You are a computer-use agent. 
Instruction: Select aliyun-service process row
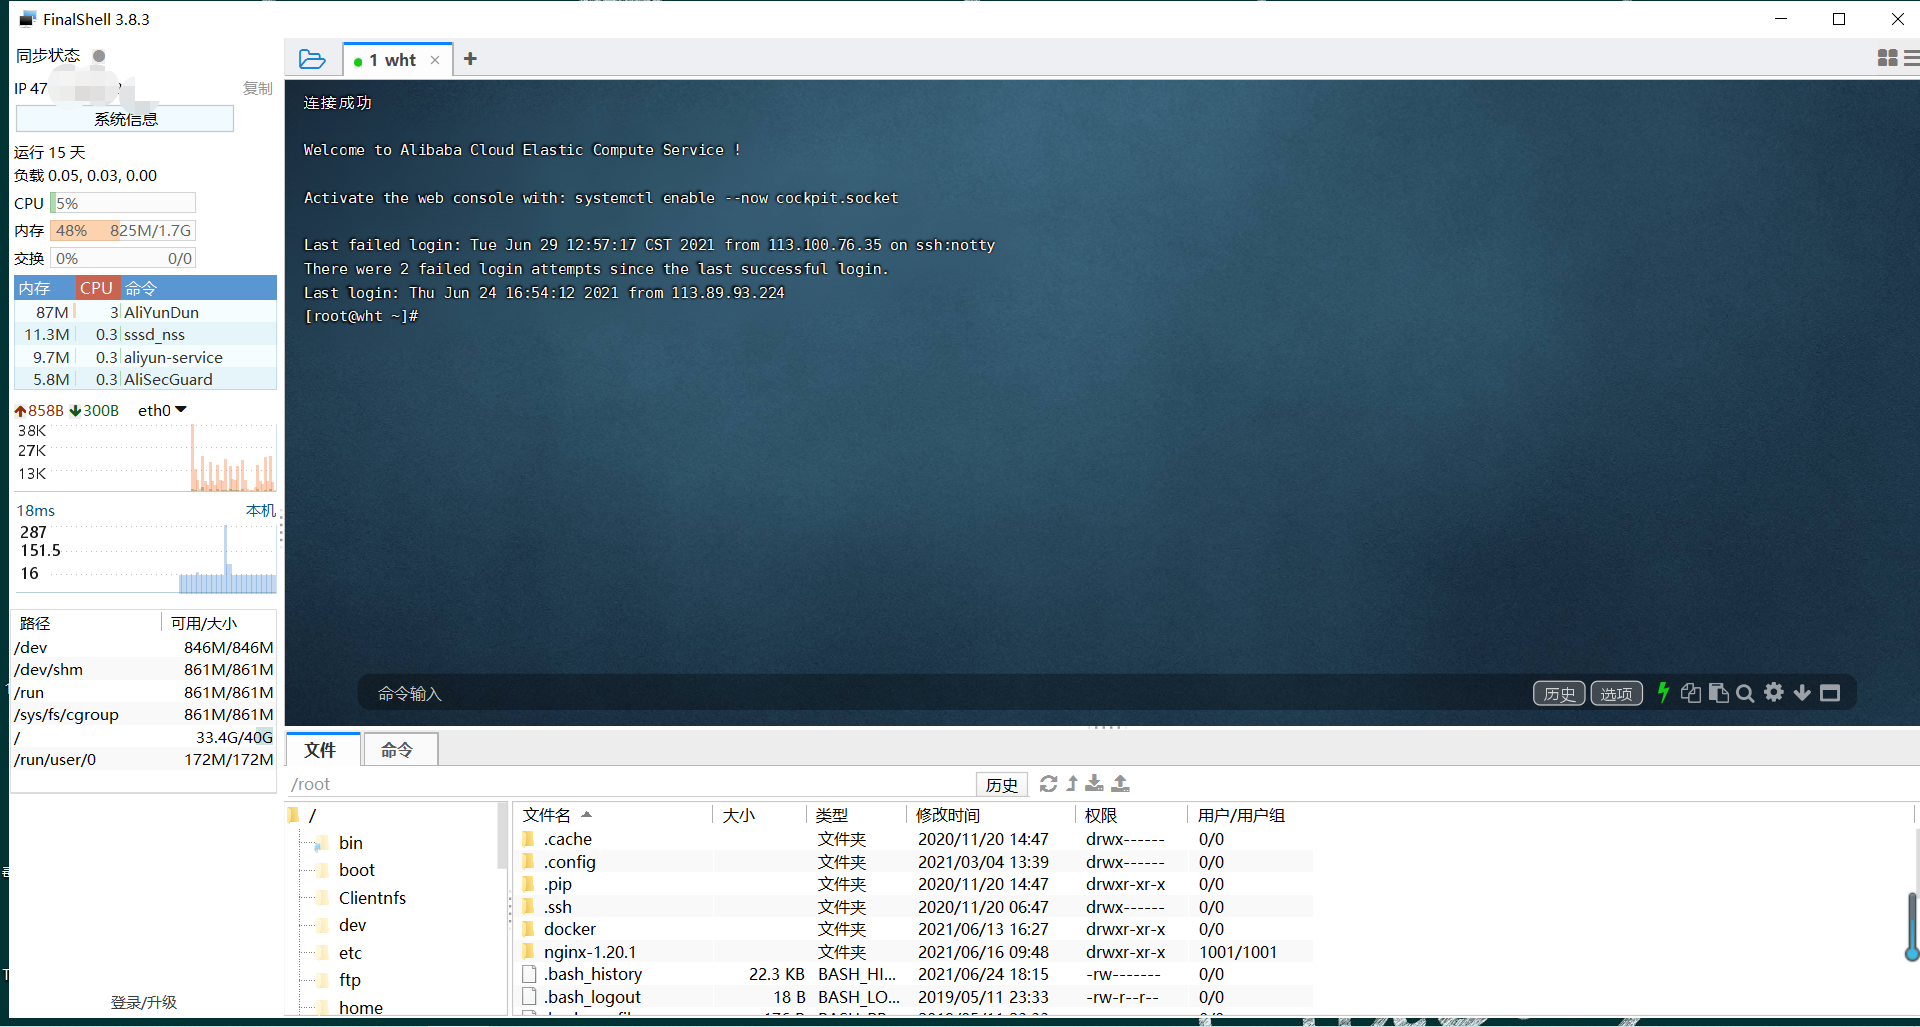(145, 357)
